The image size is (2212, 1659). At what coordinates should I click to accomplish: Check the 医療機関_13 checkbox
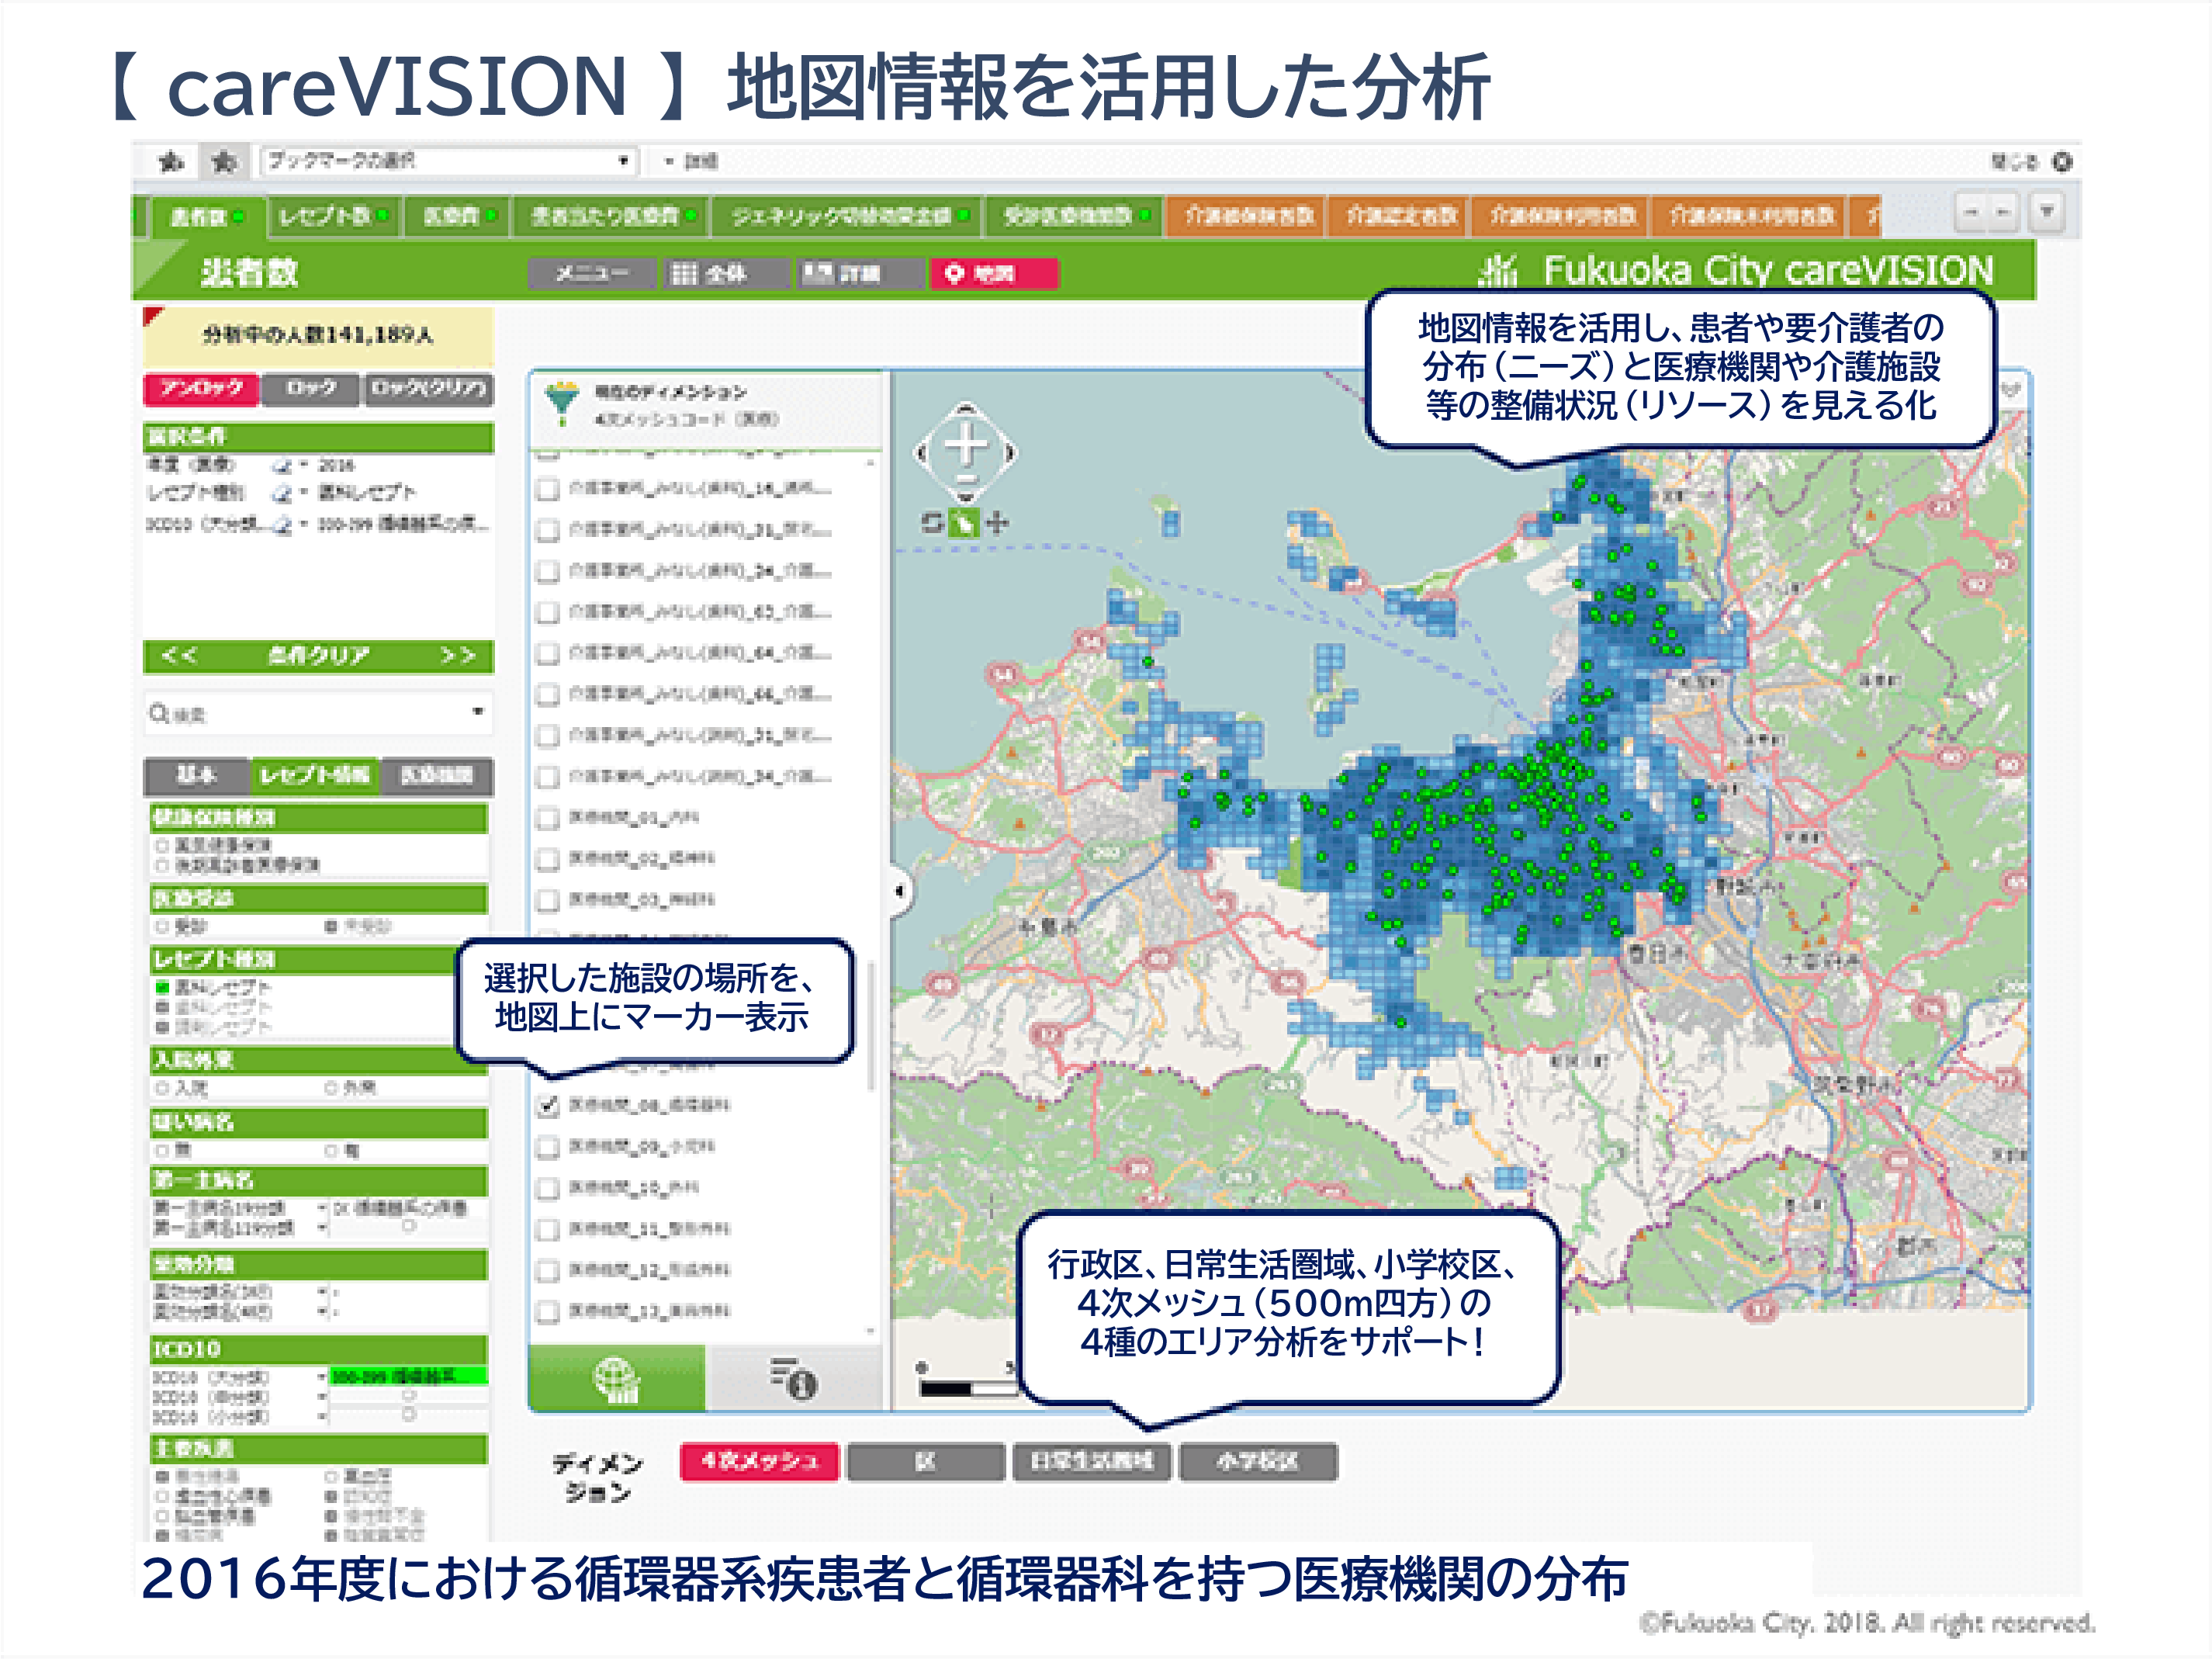pos(548,1311)
